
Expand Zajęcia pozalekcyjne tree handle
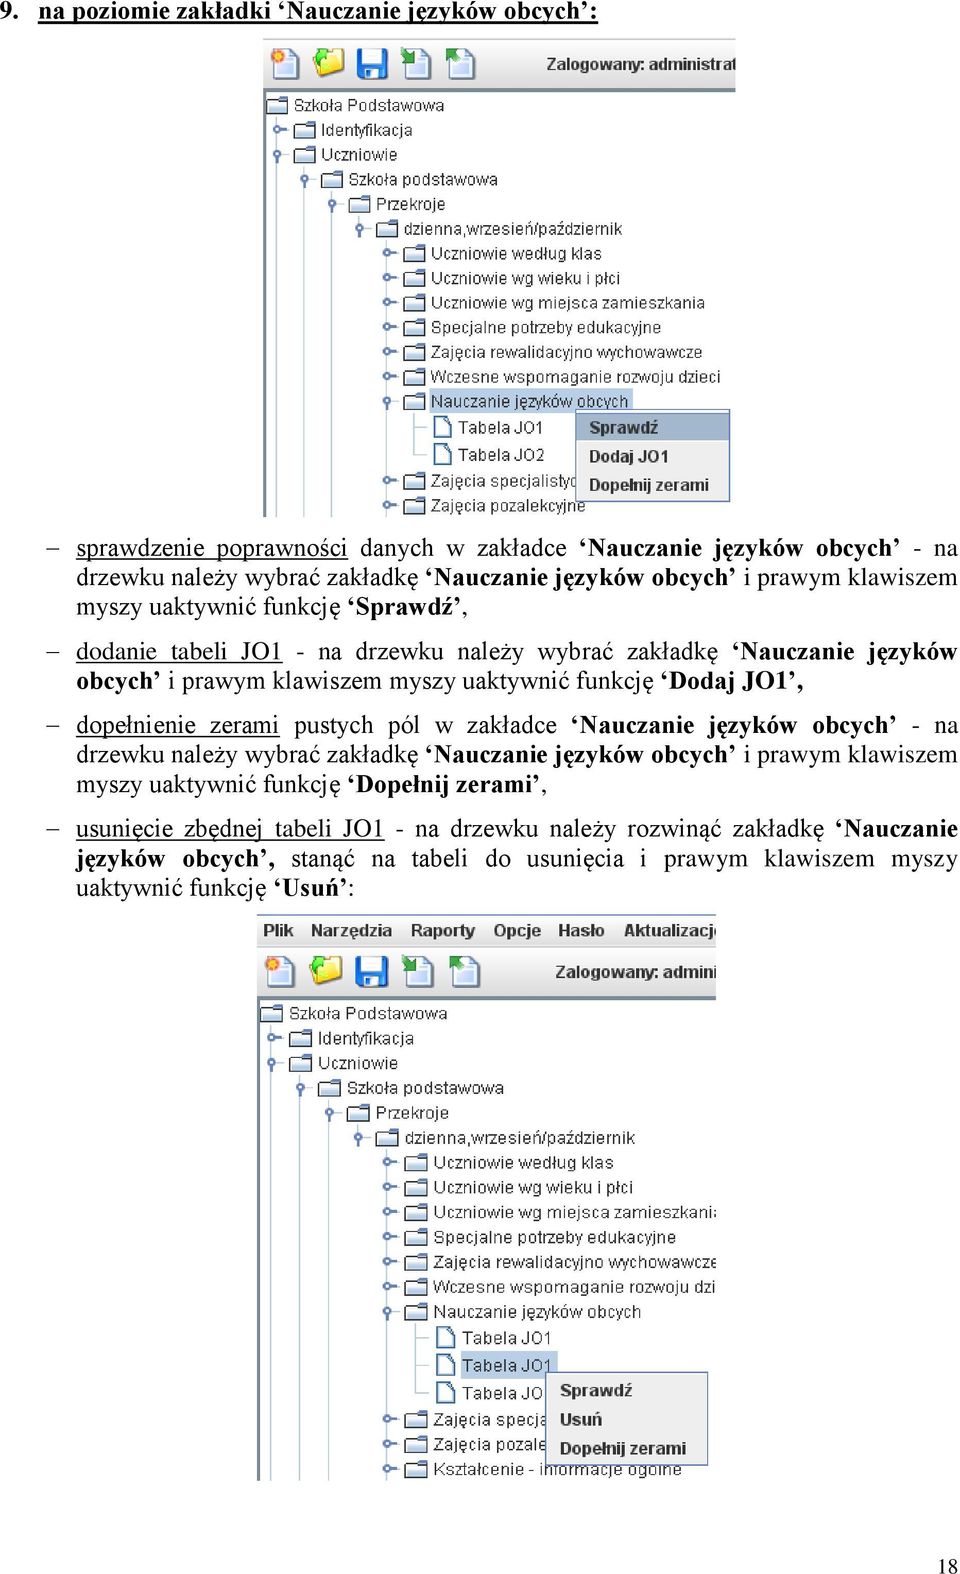(387, 506)
